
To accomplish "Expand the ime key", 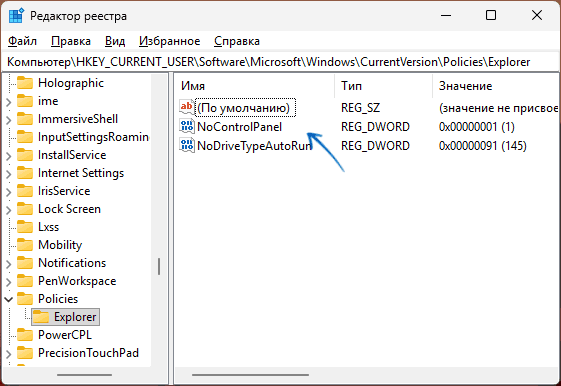I will 9,102.
